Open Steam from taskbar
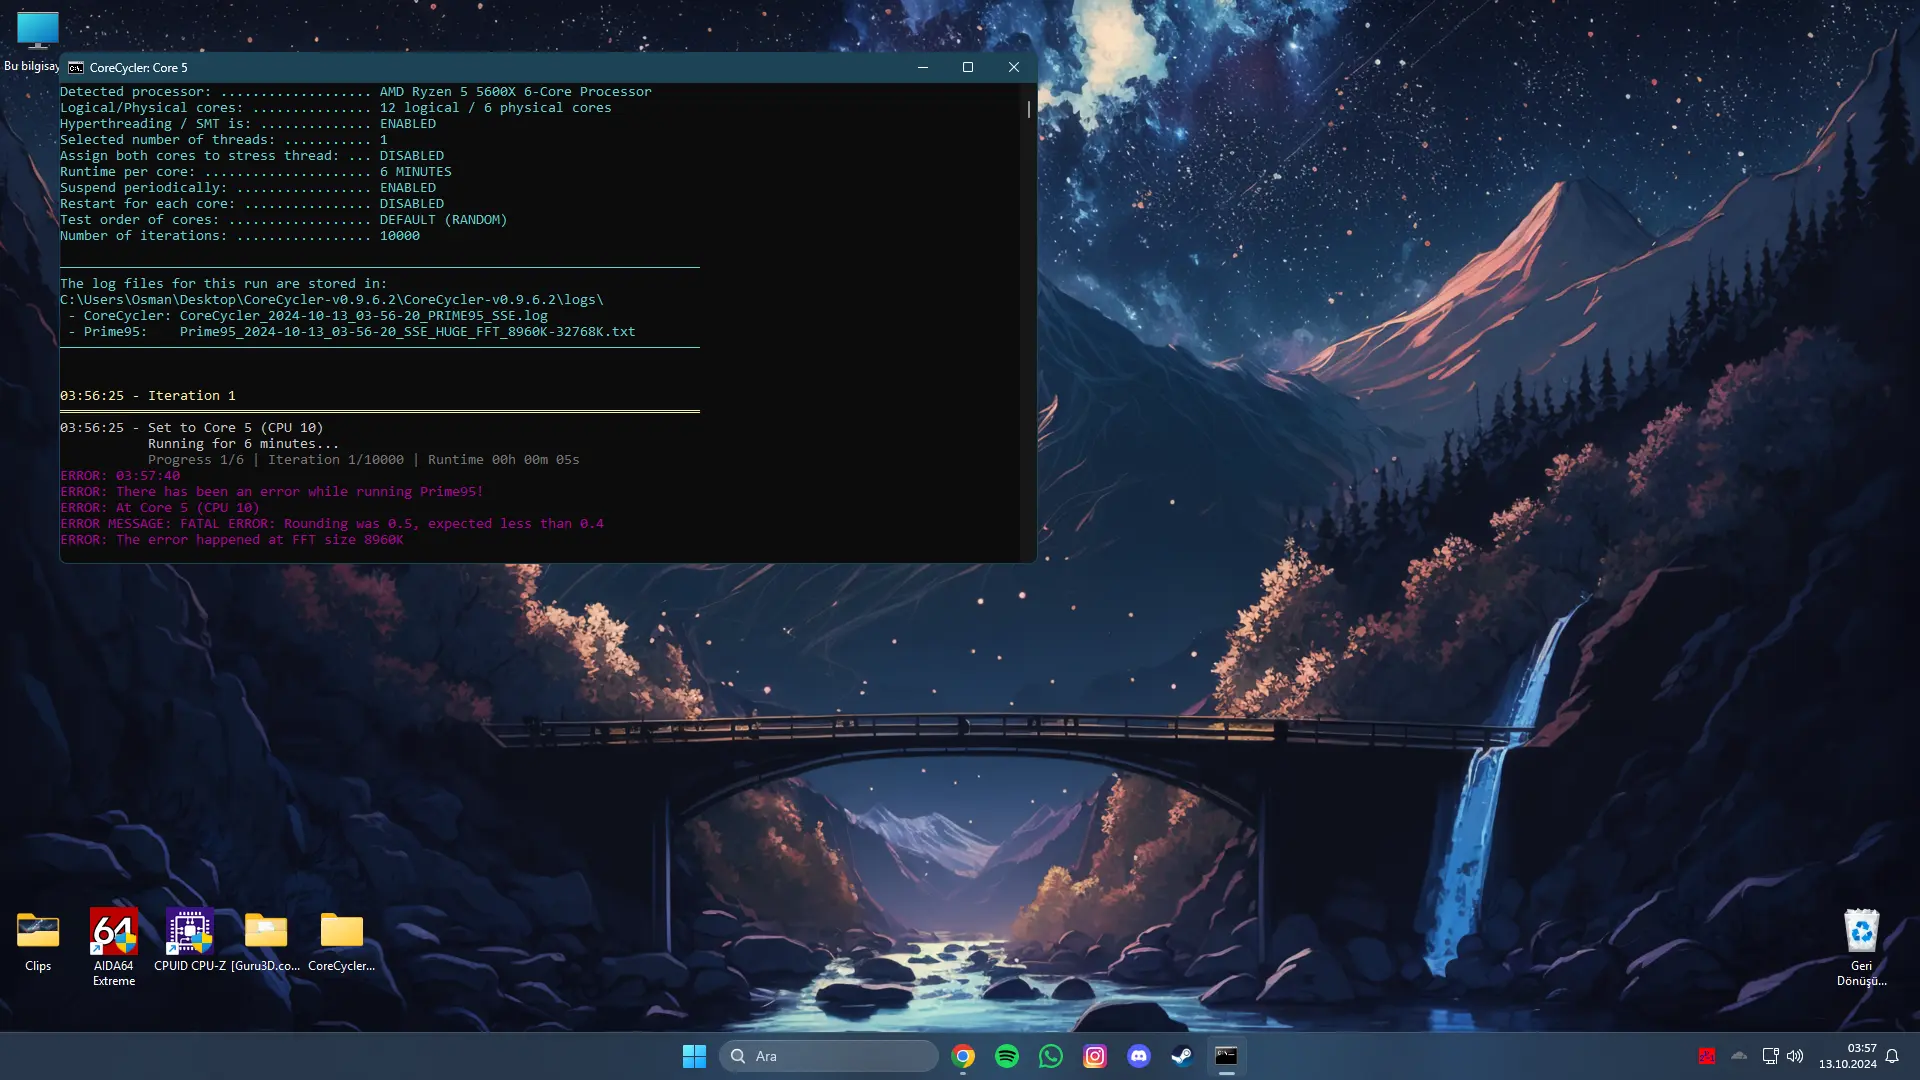This screenshot has width=1920, height=1080. point(1183,1056)
